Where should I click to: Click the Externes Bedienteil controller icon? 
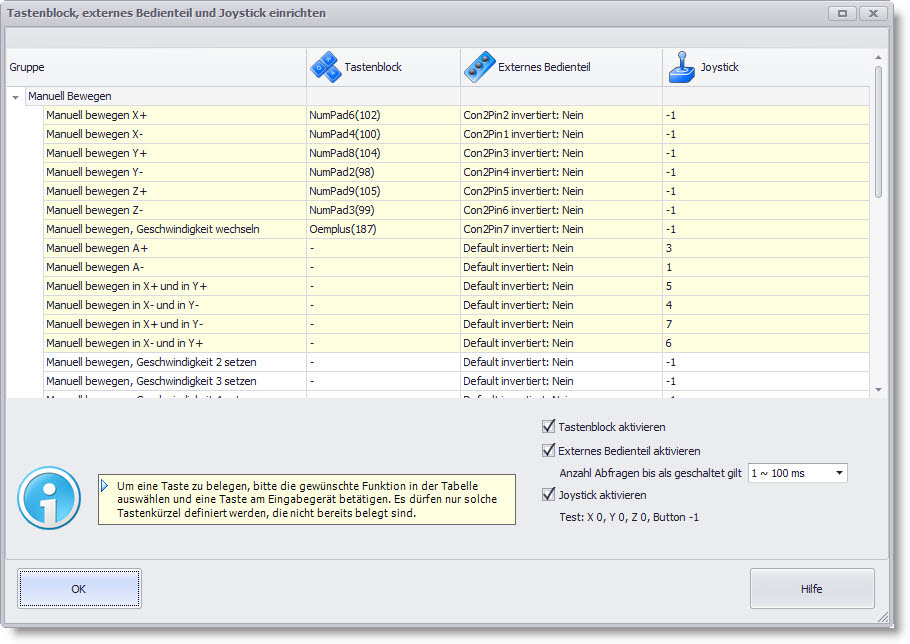[x=479, y=67]
